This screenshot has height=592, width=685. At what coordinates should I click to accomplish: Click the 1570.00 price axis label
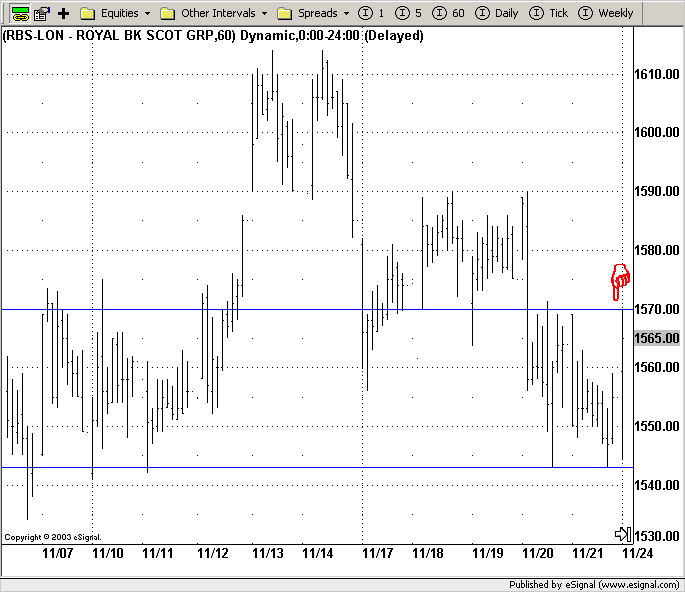[x=657, y=309]
